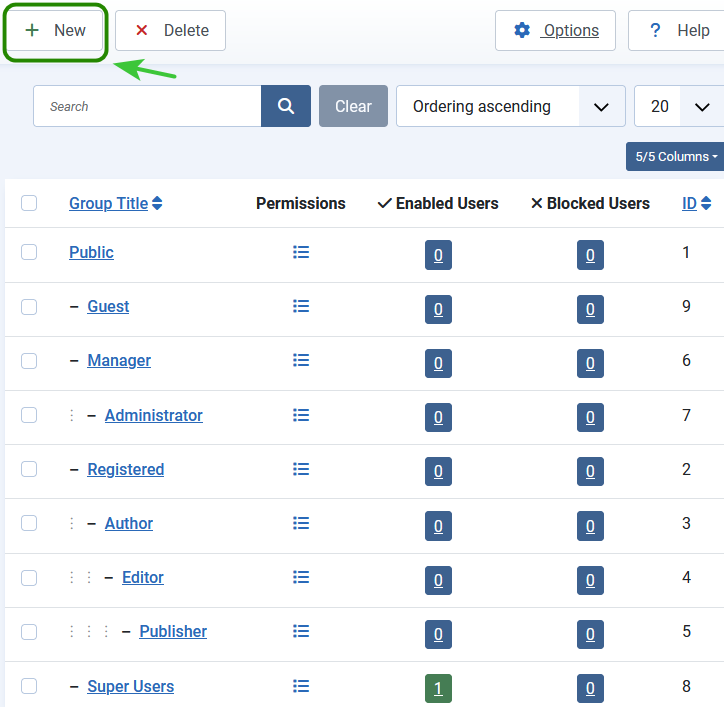
Task: Open the Registered group link
Action: point(126,469)
